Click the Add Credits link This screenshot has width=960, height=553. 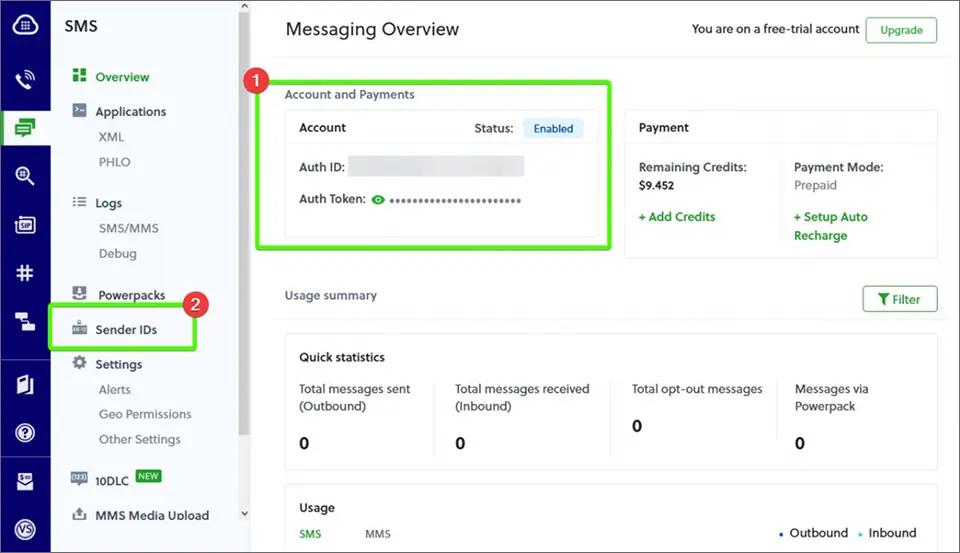pyautogui.click(x=677, y=217)
